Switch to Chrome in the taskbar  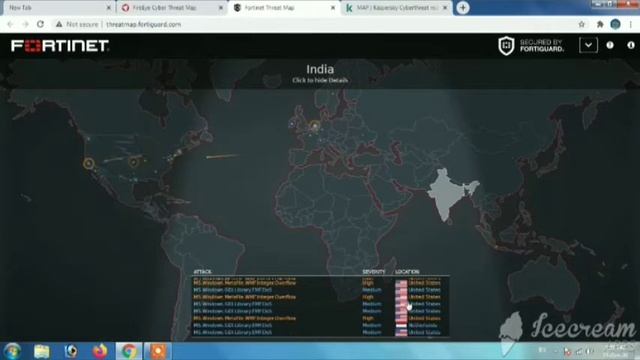[x=129, y=351]
